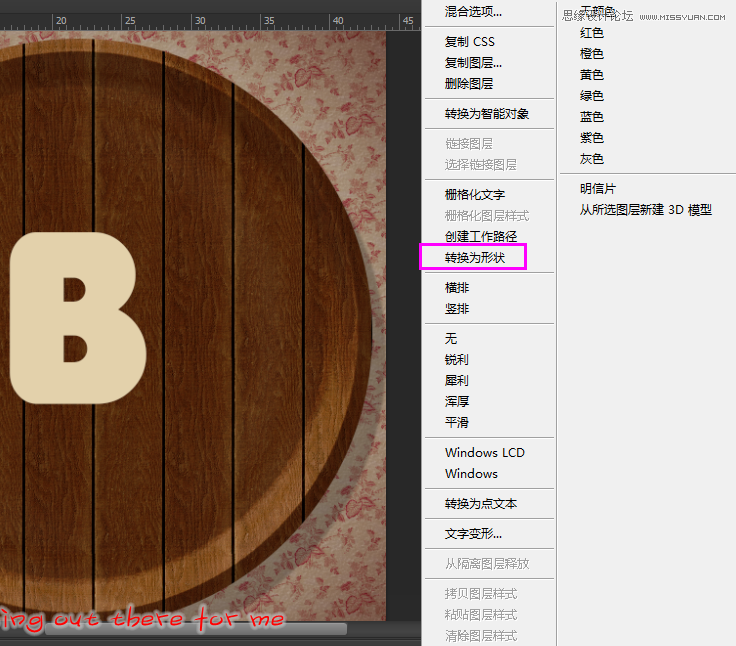736x646 pixels.
Task: Choose 复制 CSS menu entry
Action: [469, 42]
